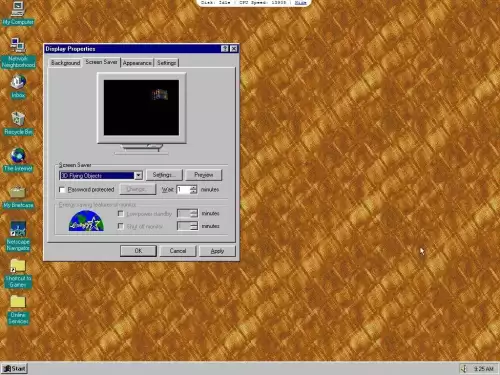This screenshot has height=375, width=500.
Task: Switch to the Background tab
Action: [66, 63]
